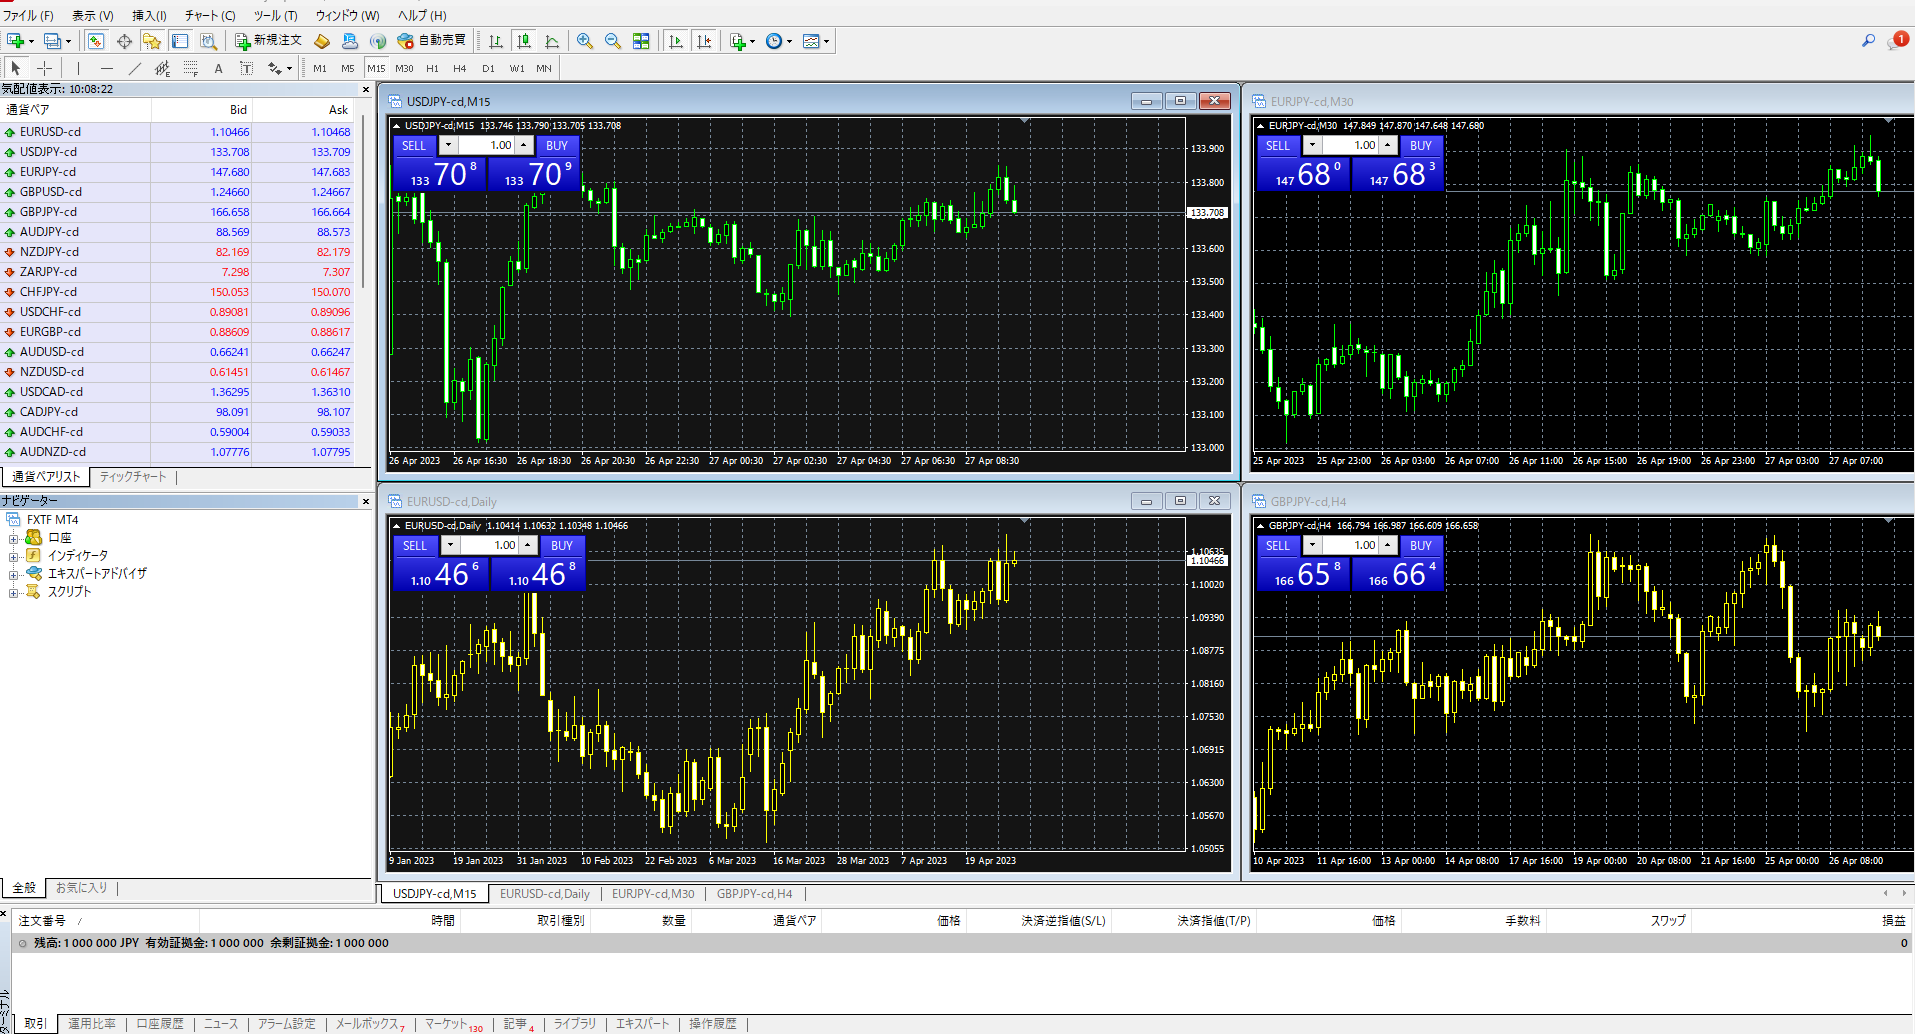Pick the text label 'A' drawing tool
The height and width of the screenshot is (1034, 1915).
tap(218, 68)
